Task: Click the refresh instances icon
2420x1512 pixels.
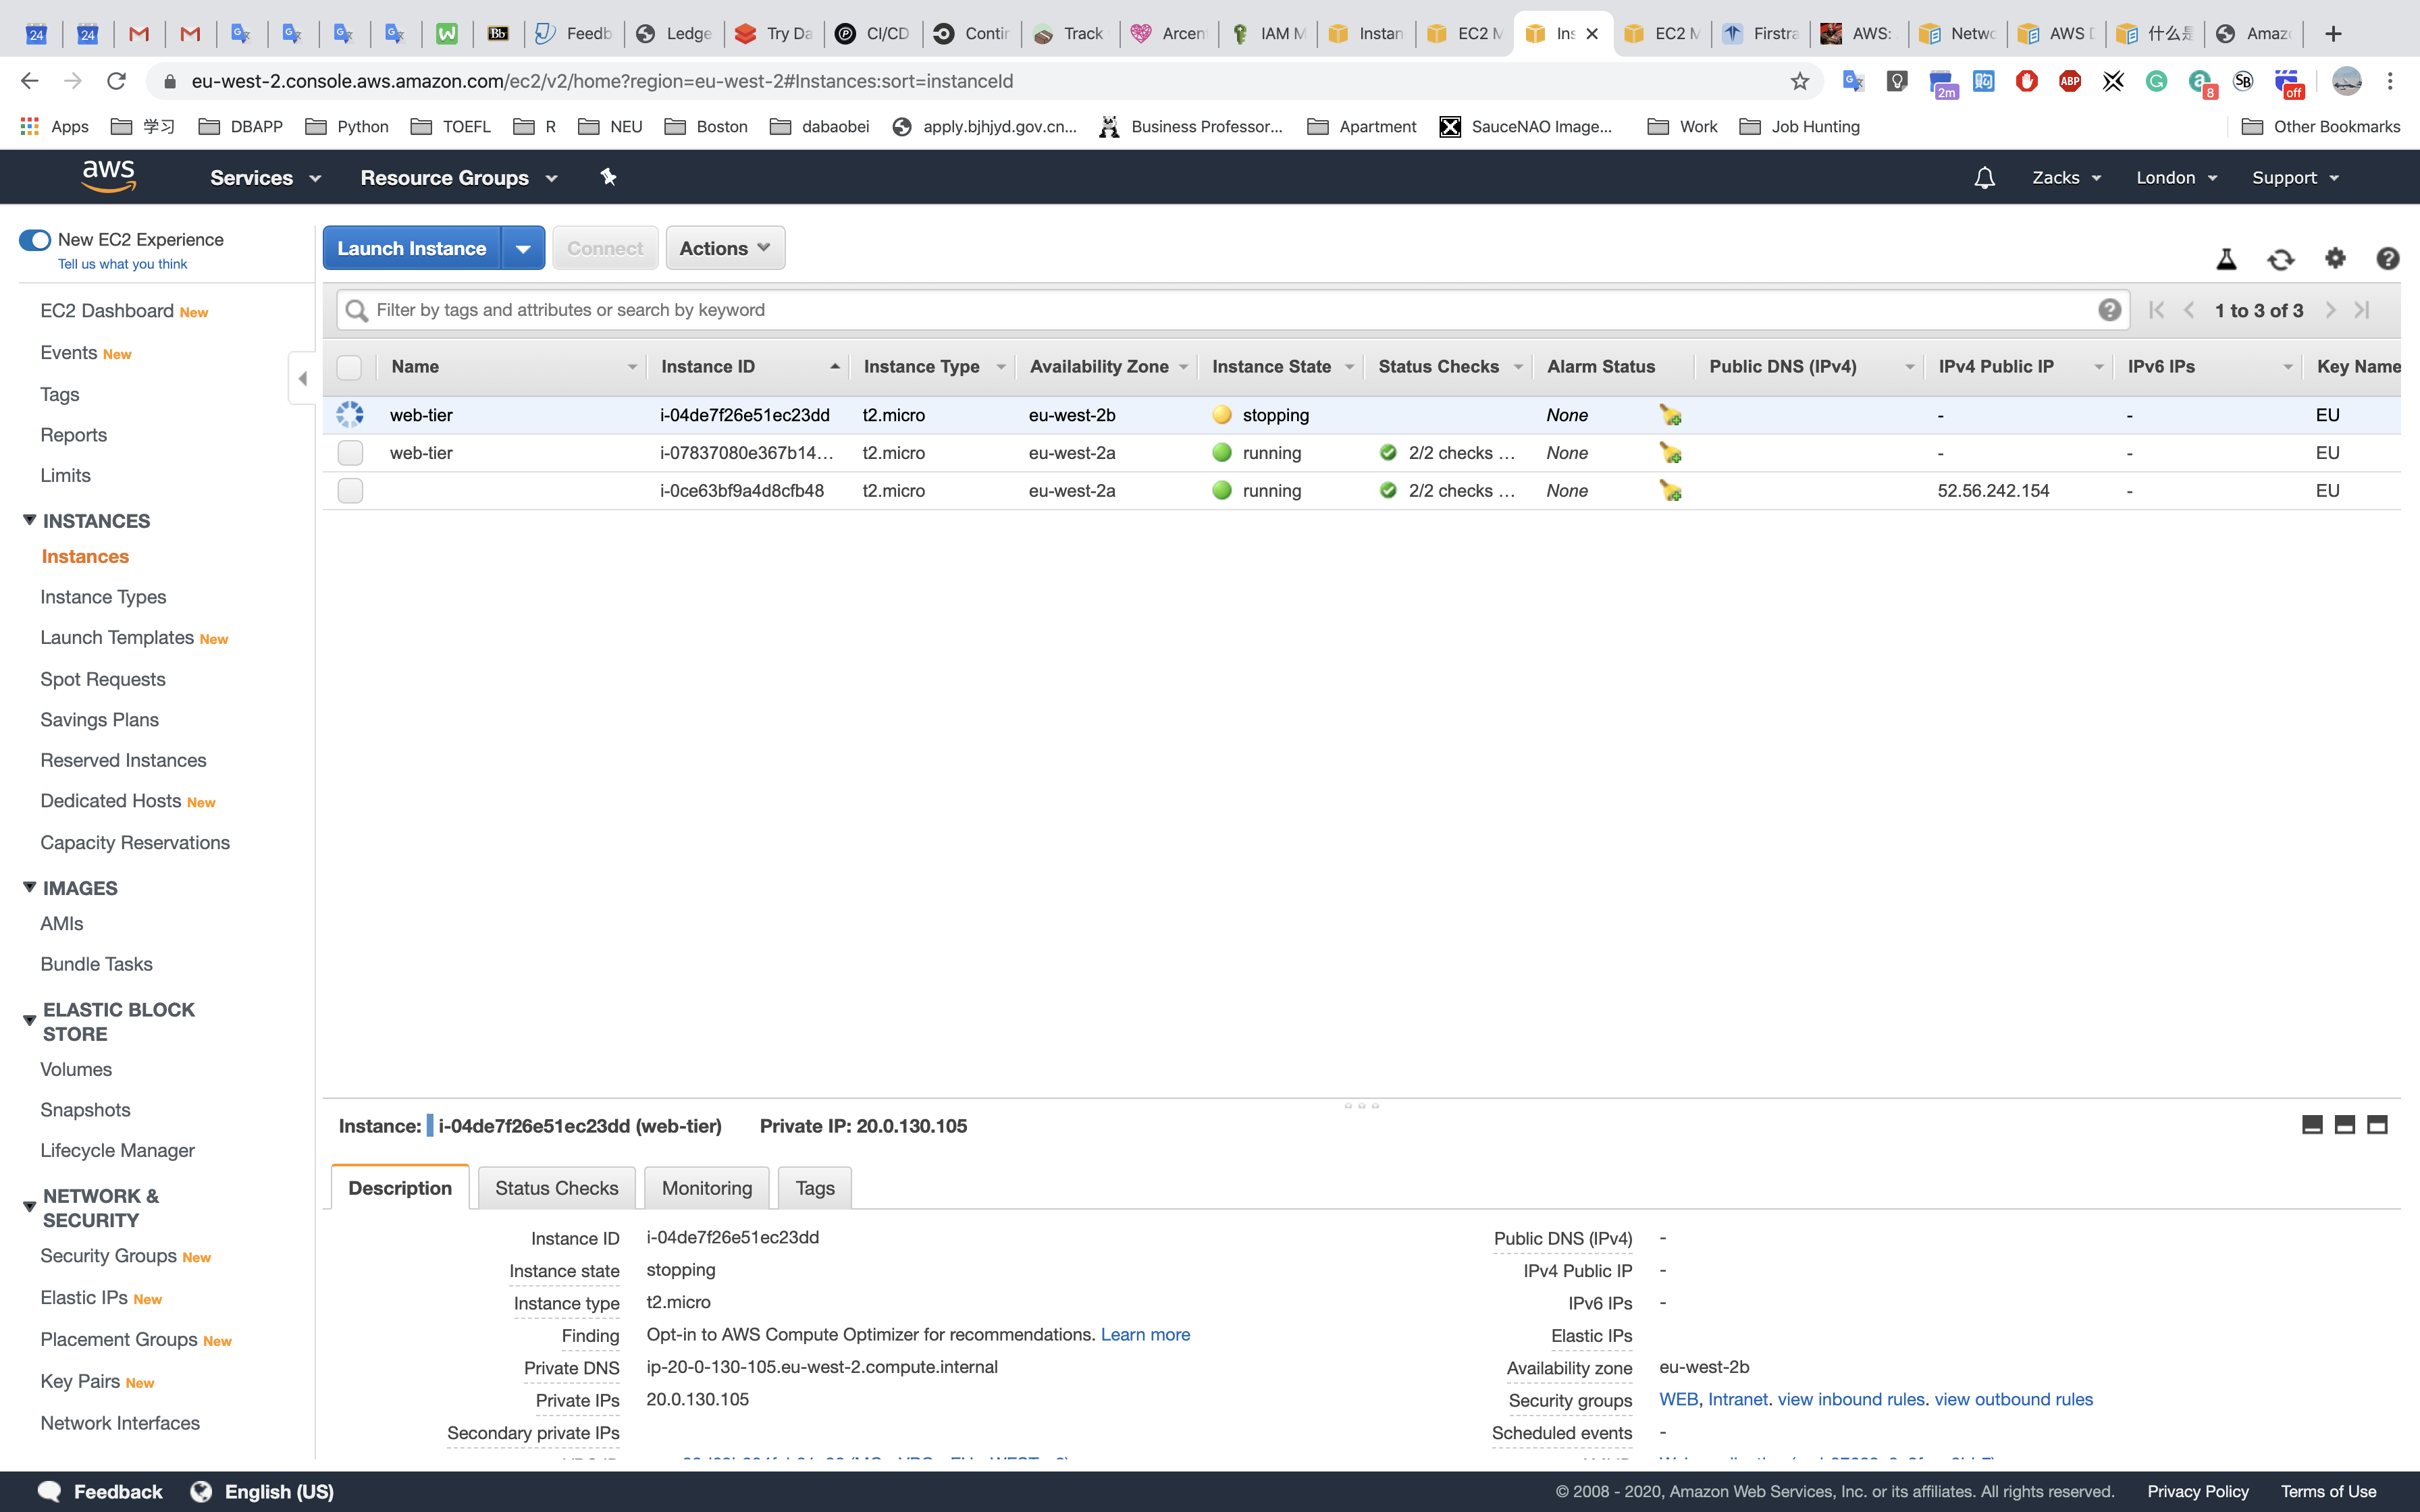Action: (x=2280, y=260)
